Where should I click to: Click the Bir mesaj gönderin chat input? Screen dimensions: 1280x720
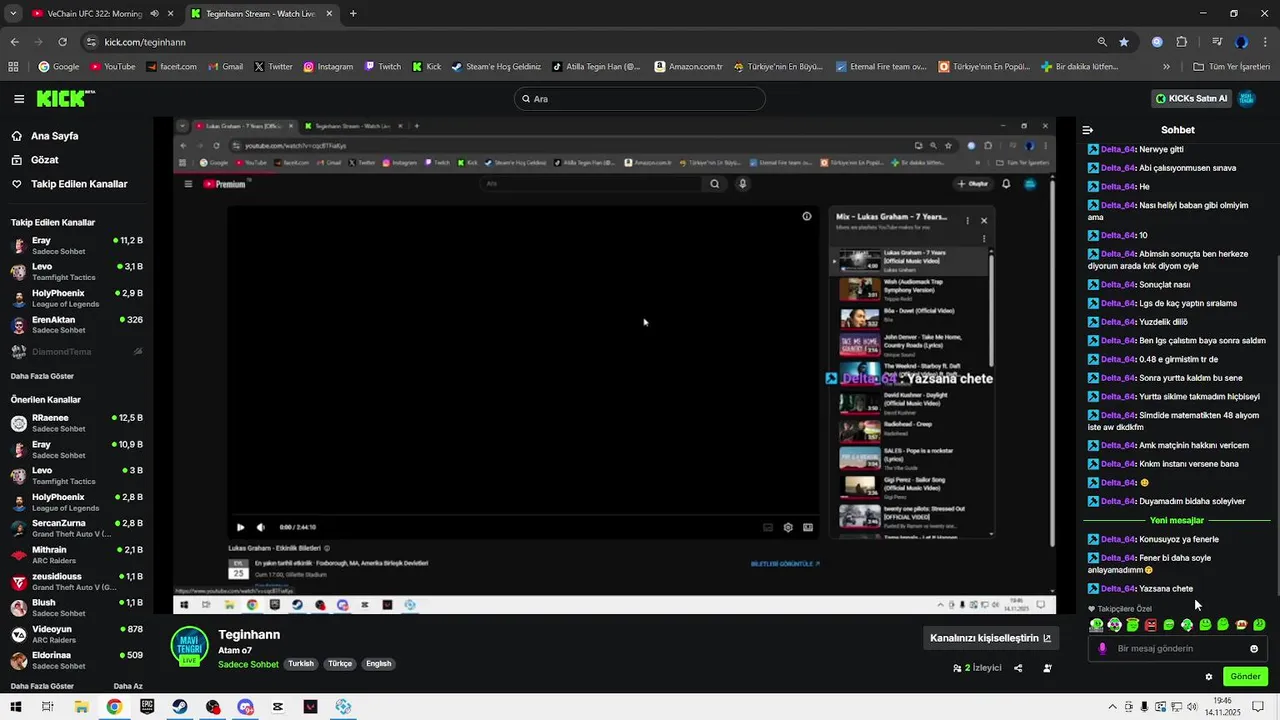[x=1177, y=649]
